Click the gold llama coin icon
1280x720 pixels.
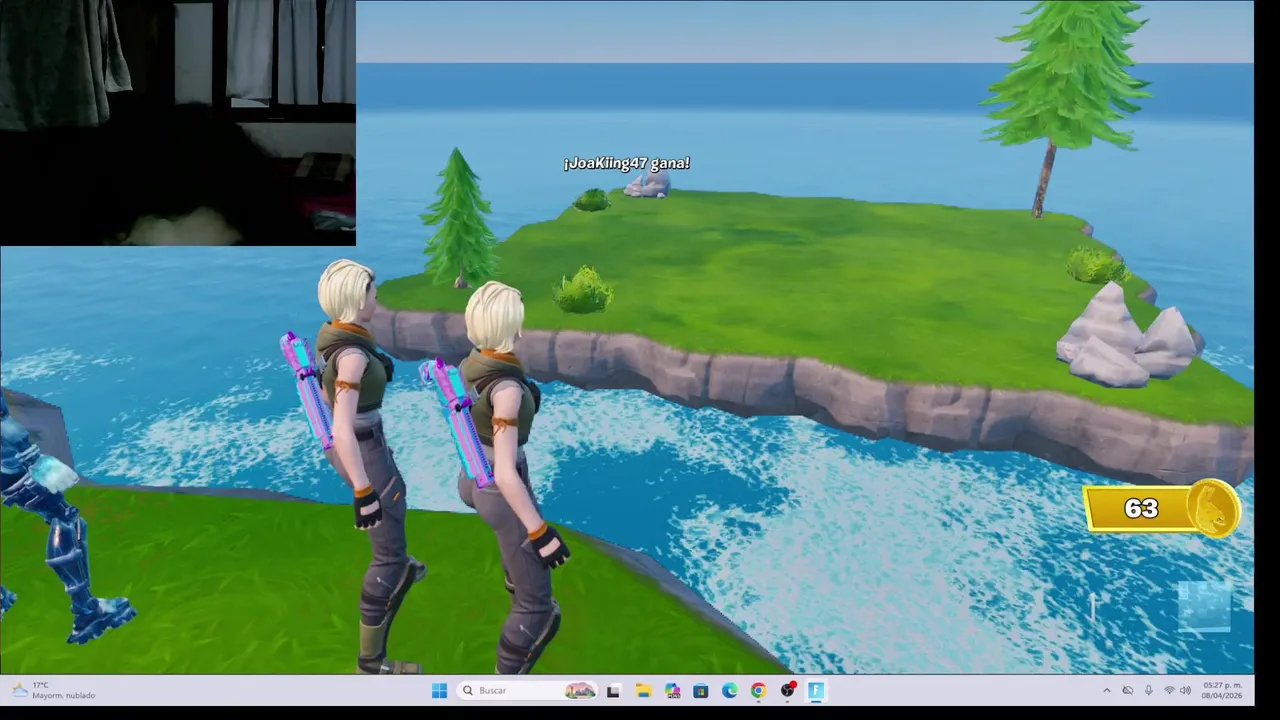[1214, 509]
